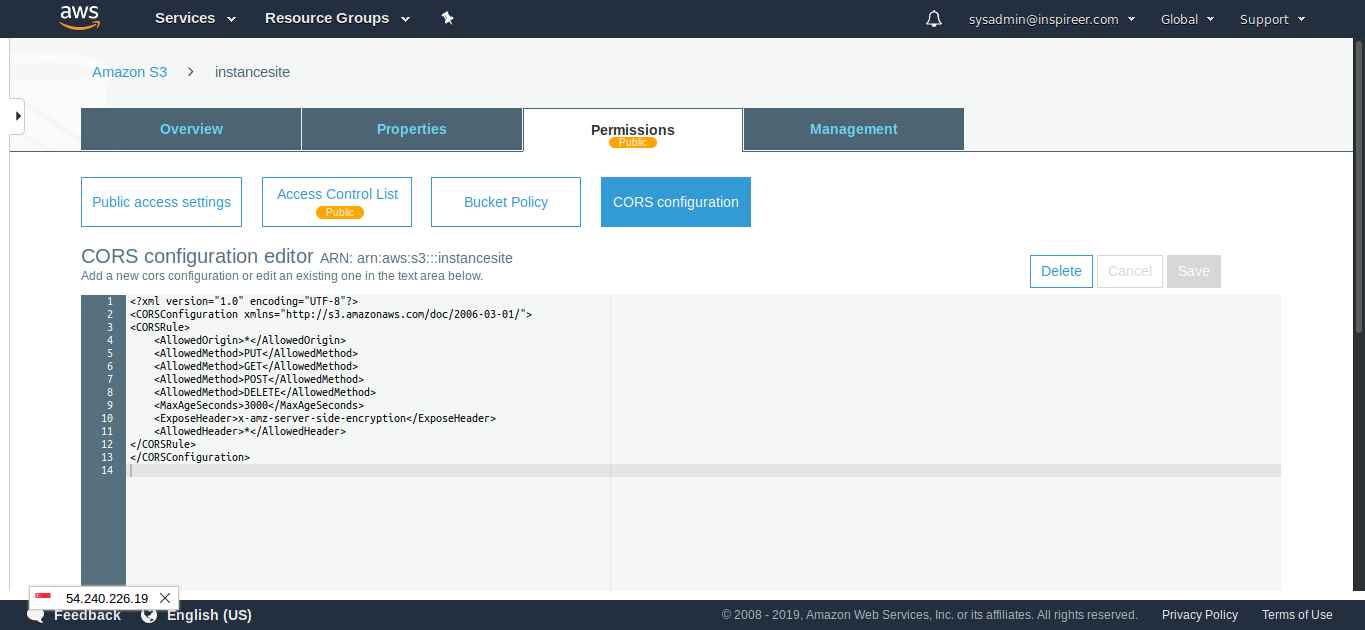Viewport: 1365px width, 630px height.
Task: Expand the Resource Groups dropdown
Action: (337, 18)
